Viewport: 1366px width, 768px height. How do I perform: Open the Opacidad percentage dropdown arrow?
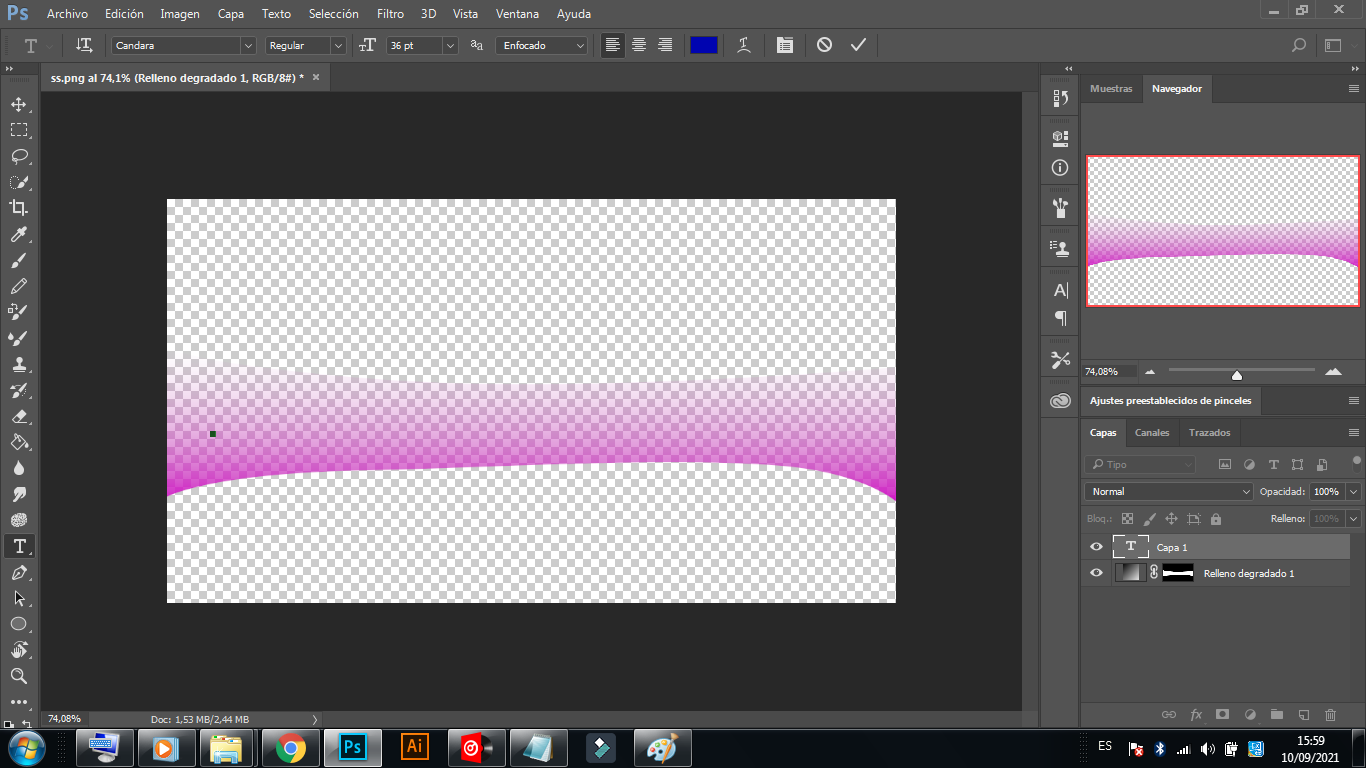point(1354,492)
